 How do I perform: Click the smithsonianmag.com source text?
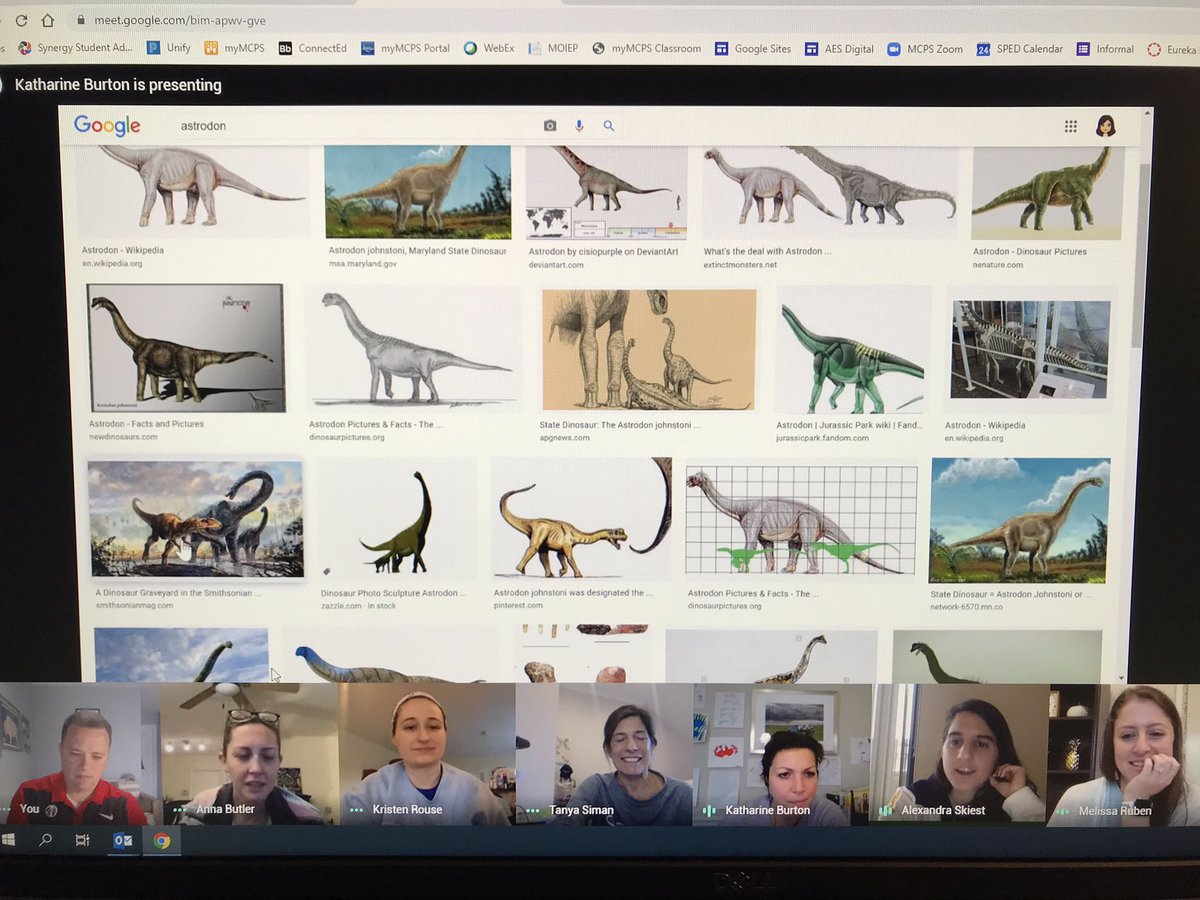(134, 605)
